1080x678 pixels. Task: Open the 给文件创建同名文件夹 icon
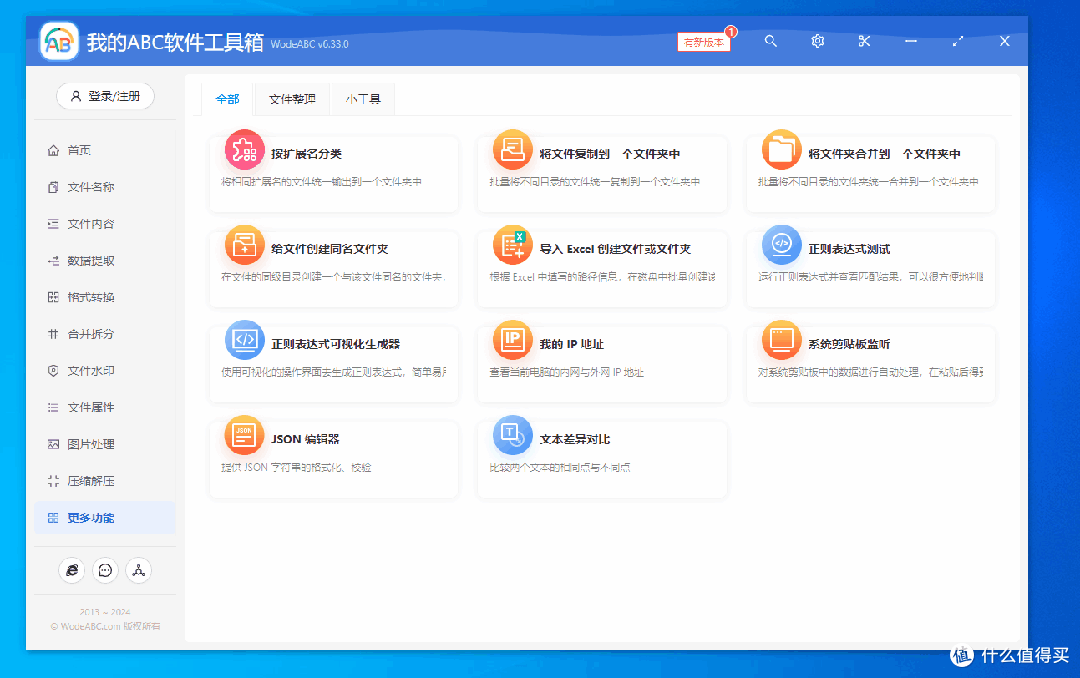245,245
